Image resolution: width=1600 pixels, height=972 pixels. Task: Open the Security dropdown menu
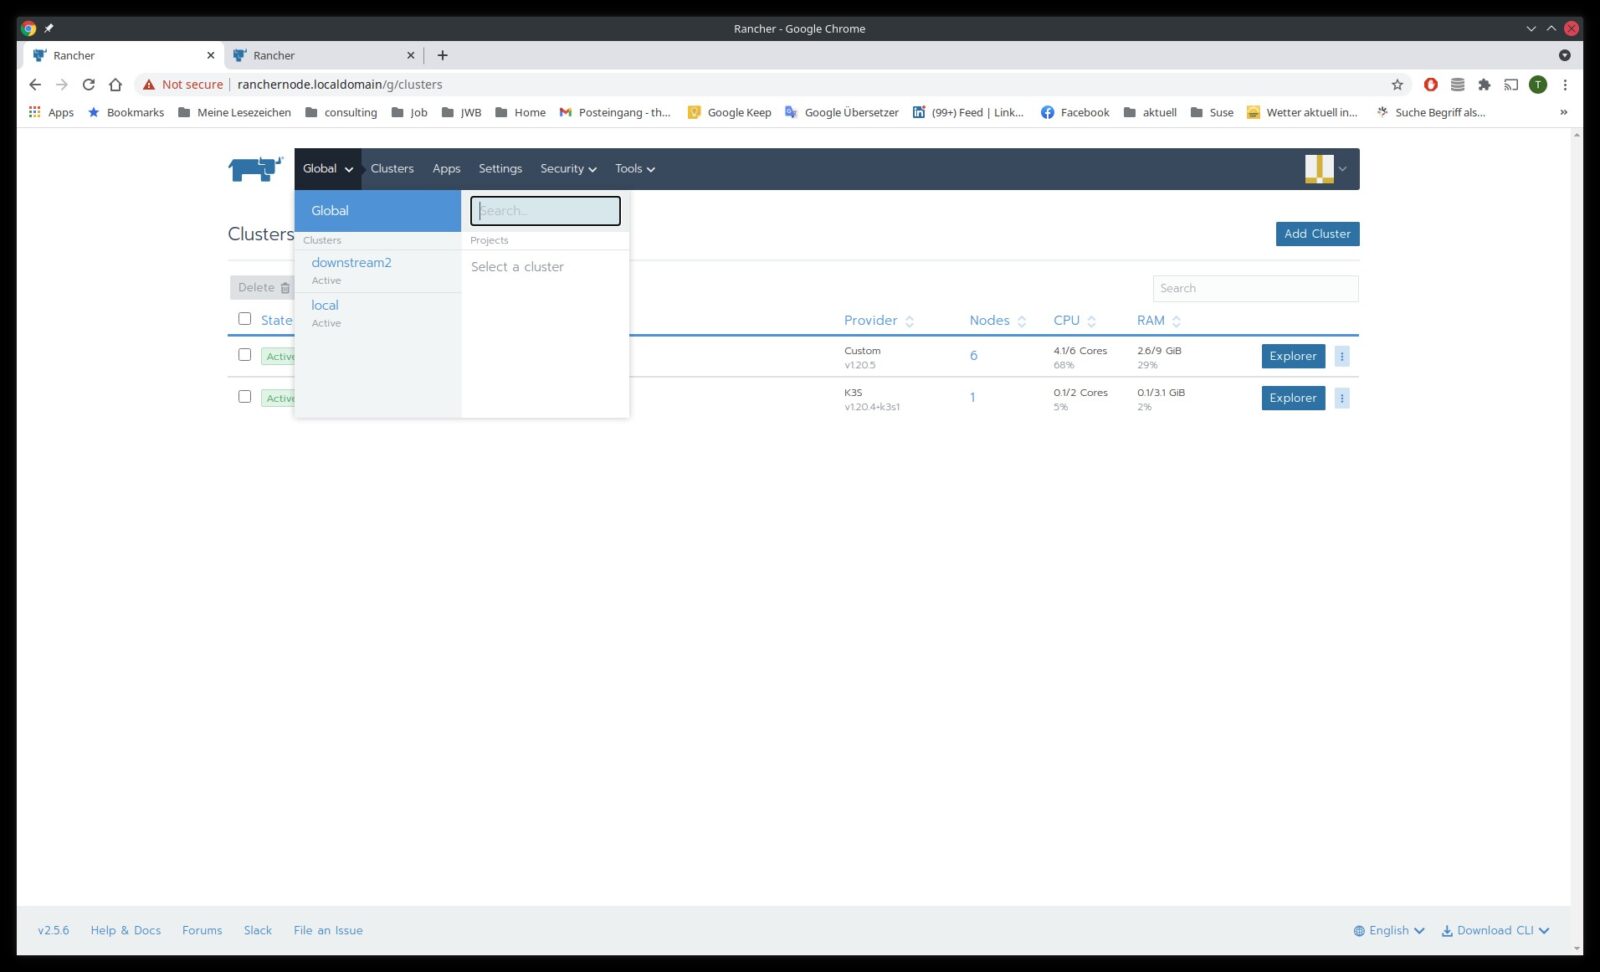pos(567,168)
